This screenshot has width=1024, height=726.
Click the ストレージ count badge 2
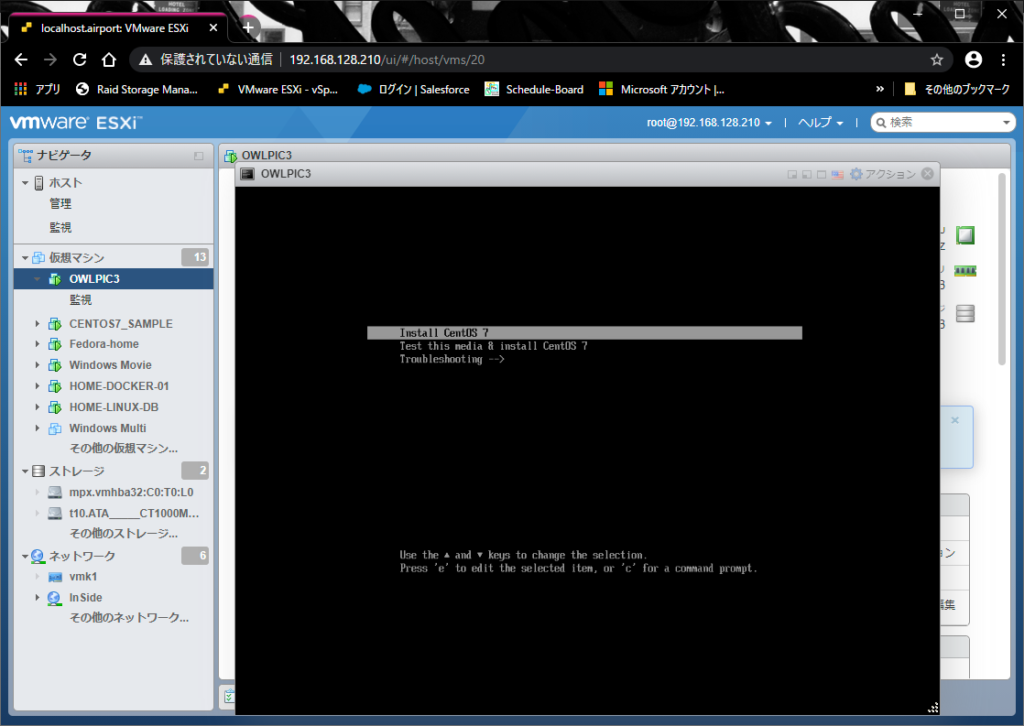coord(195,470)
